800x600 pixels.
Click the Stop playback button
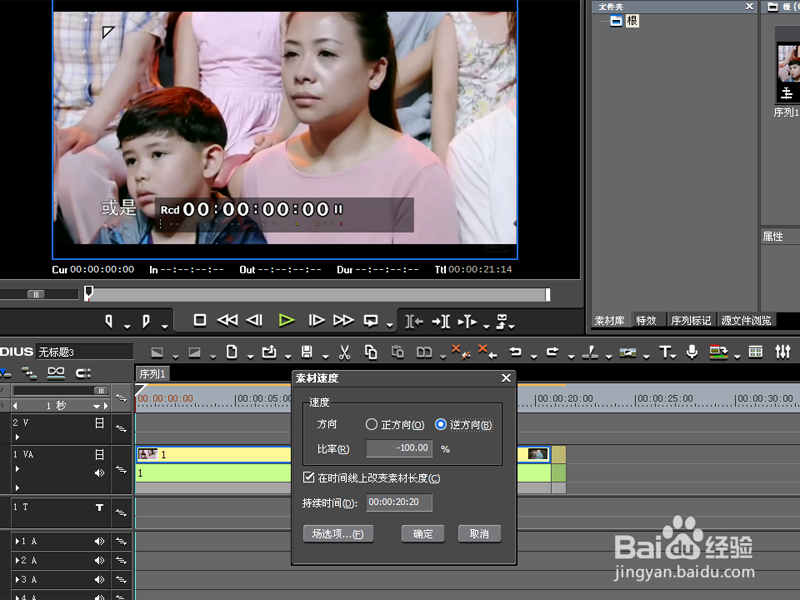(199, 320)
